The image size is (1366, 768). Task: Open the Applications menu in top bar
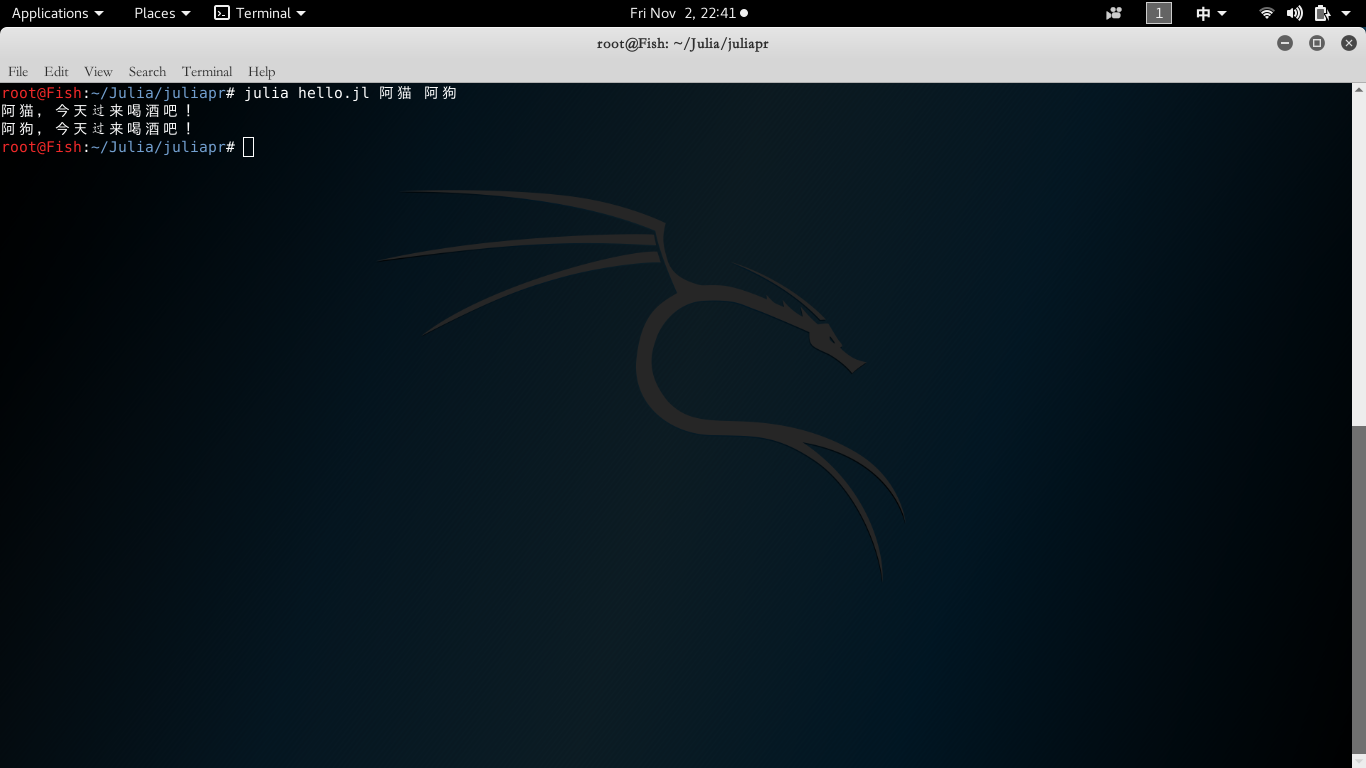click(x=57, y=13)
